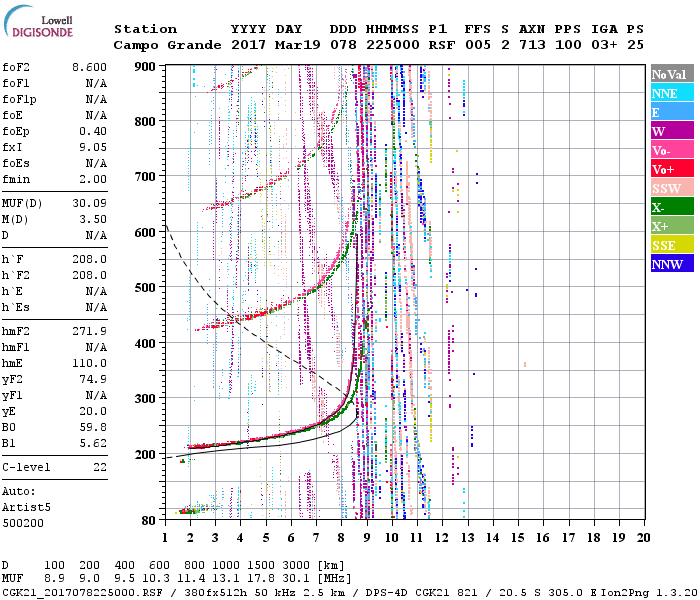Click the 200 km height axis label
The height and width of the screenshot is (600, 700).
point(145,454)
